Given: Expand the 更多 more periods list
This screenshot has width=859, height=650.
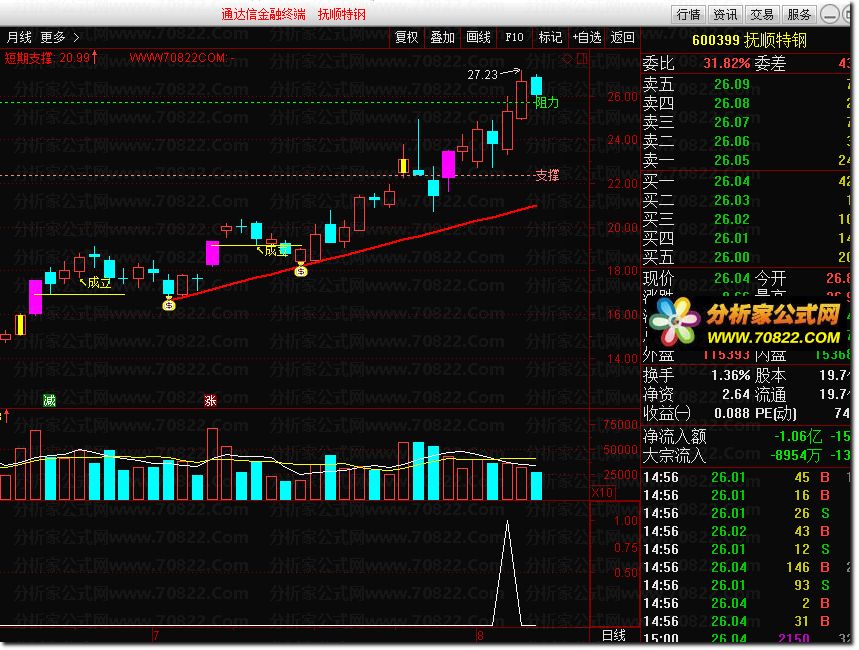Looking at the screenshot, I should [59, 37].
